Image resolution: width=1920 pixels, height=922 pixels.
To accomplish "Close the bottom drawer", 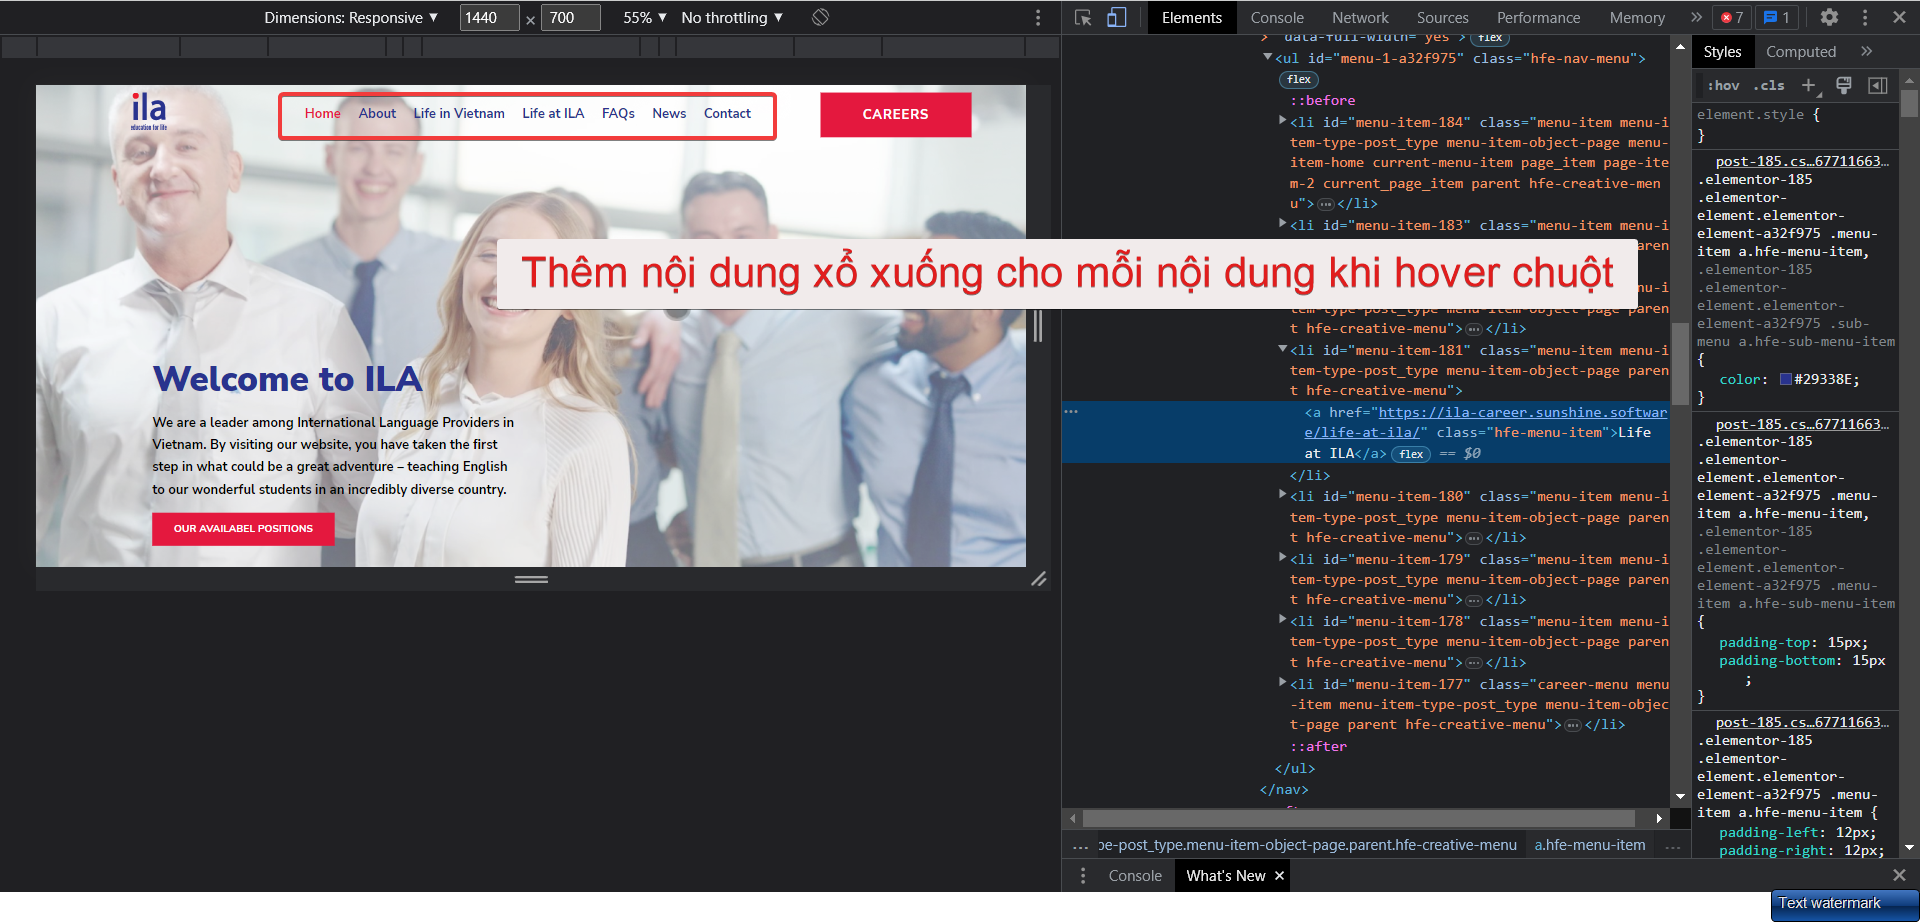I will click(1899, 875).
